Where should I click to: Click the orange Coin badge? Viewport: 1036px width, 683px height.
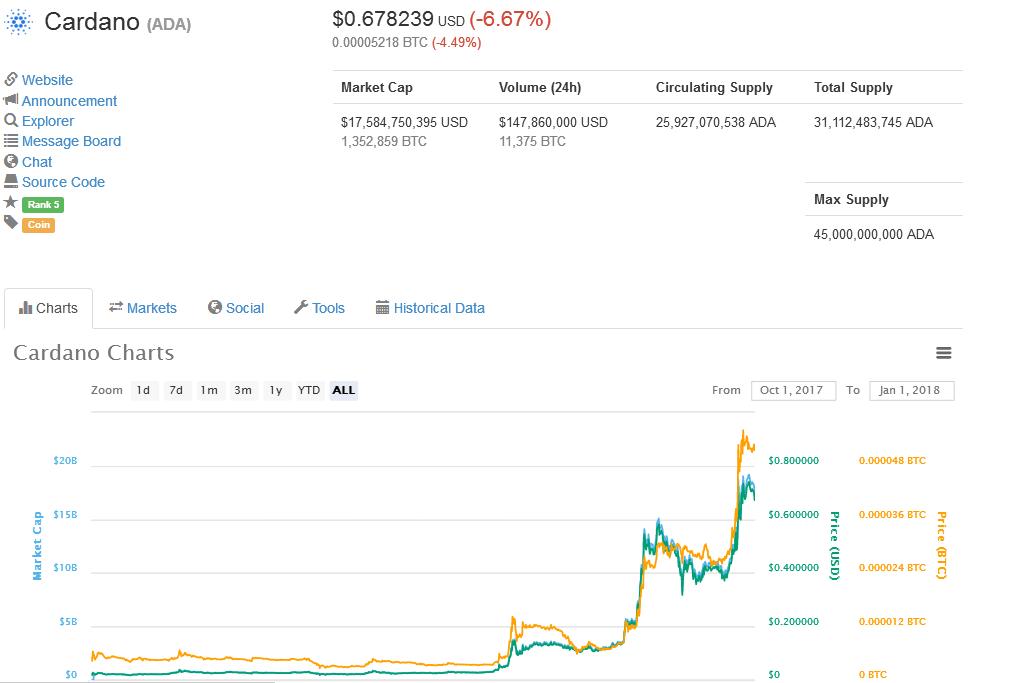(38, 225)
